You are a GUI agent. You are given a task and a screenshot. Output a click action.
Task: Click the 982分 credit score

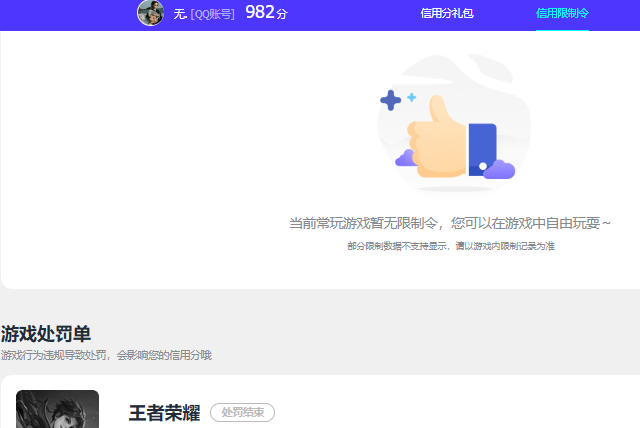267,12
